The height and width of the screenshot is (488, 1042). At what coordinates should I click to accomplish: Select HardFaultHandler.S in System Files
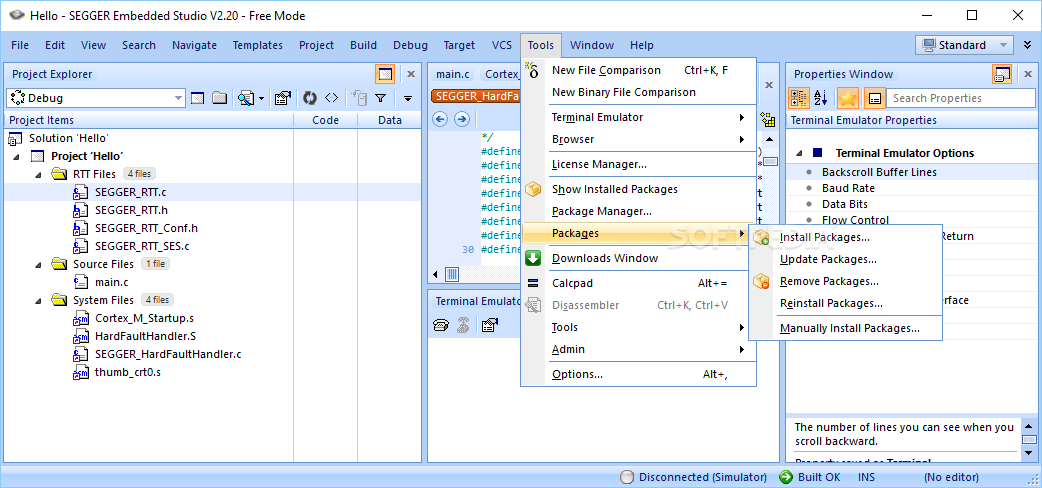(x=146, y=336)
